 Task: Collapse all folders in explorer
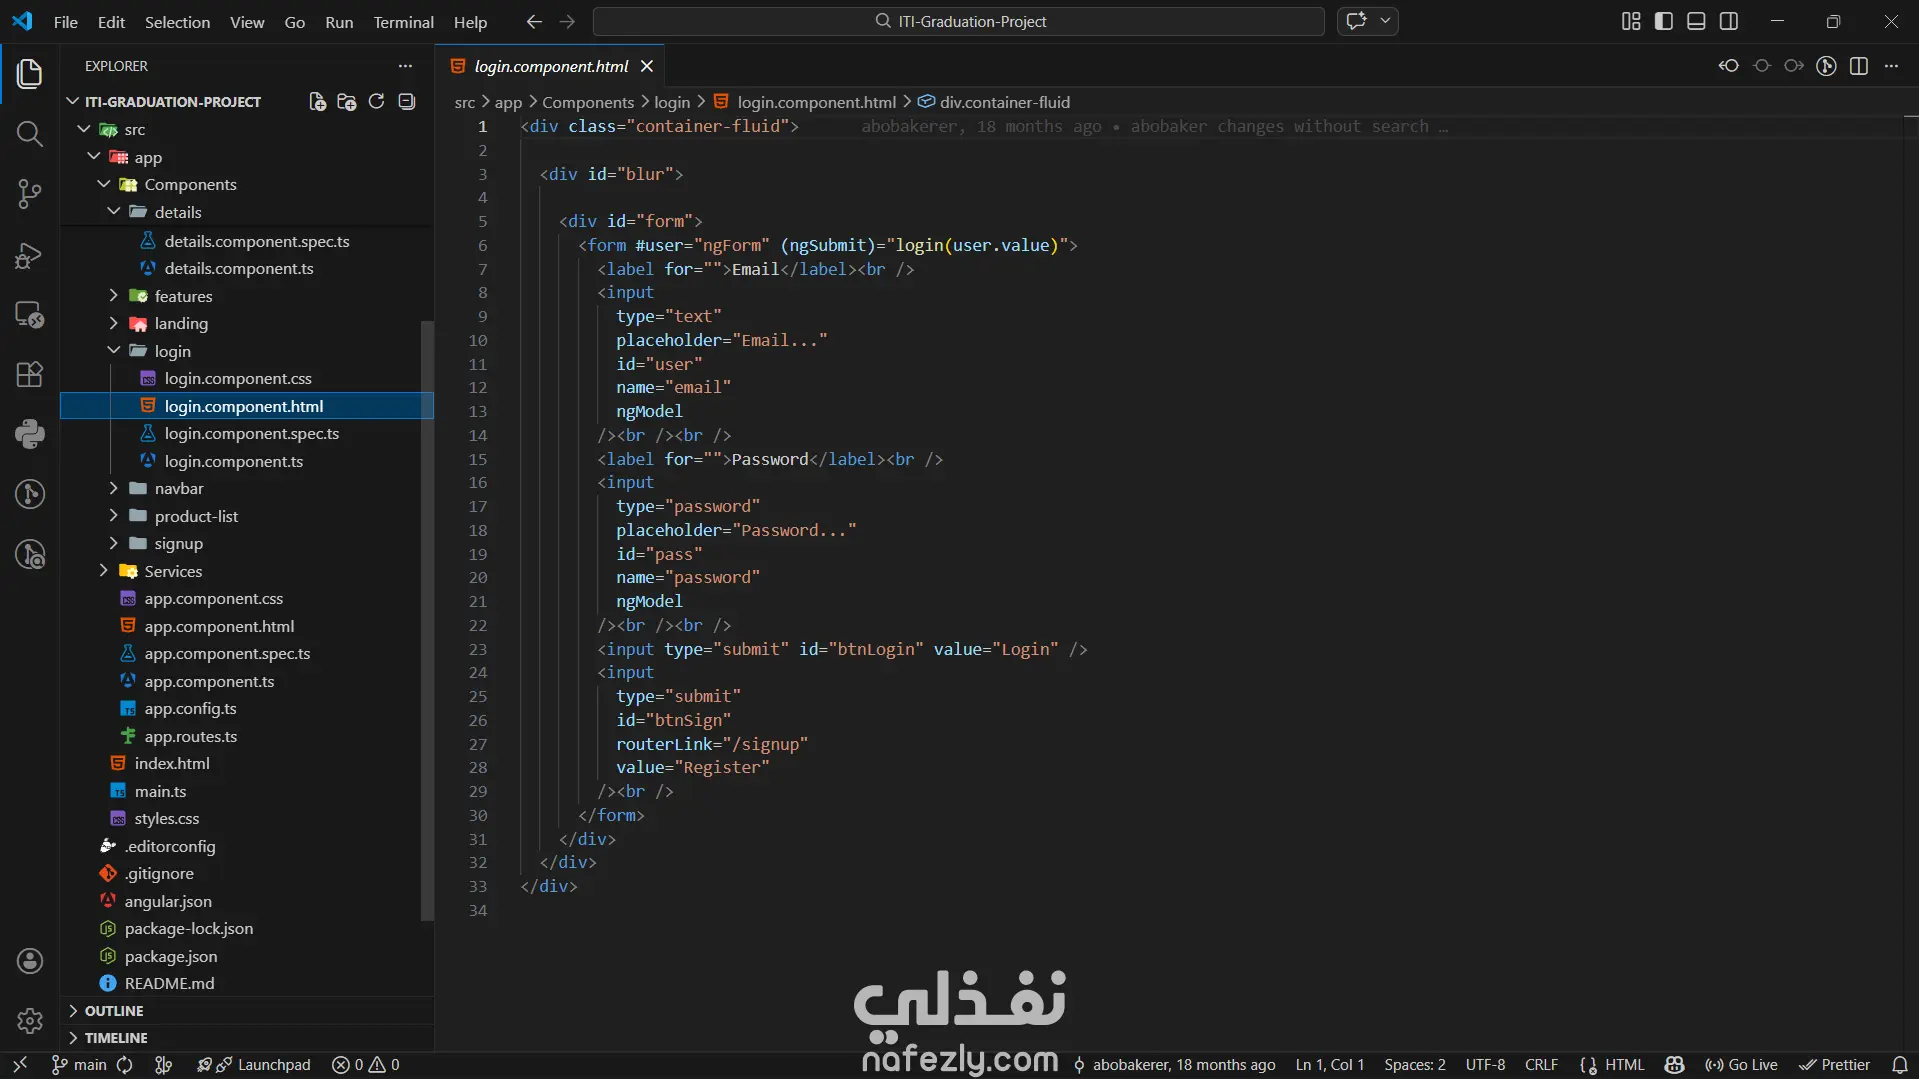tap(406, 101)
